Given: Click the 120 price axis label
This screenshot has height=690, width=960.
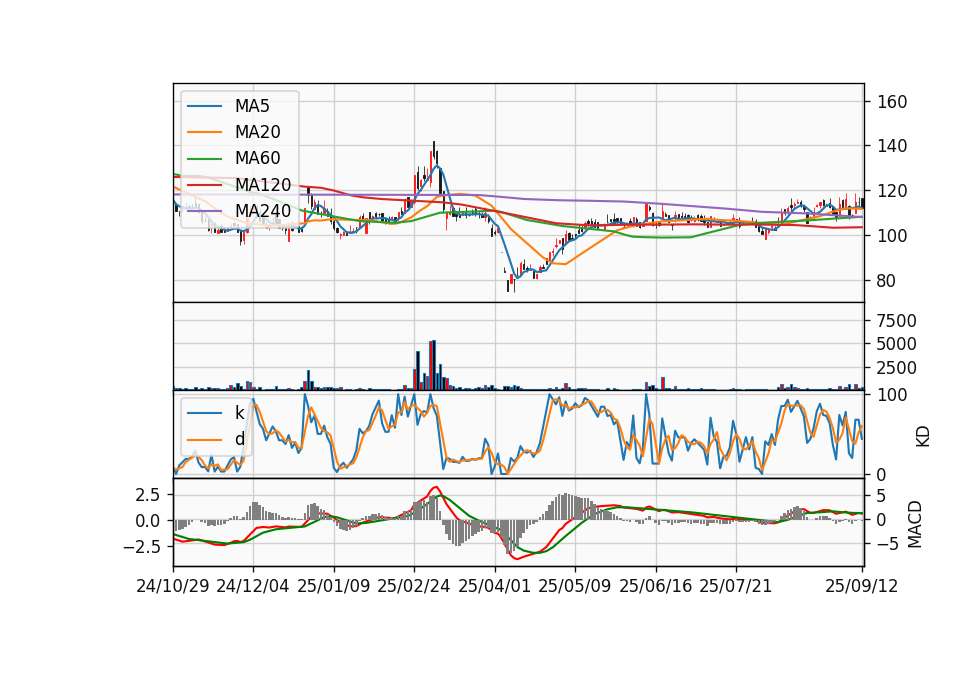Looking at the screenshot, I should (x=891, y=191).
